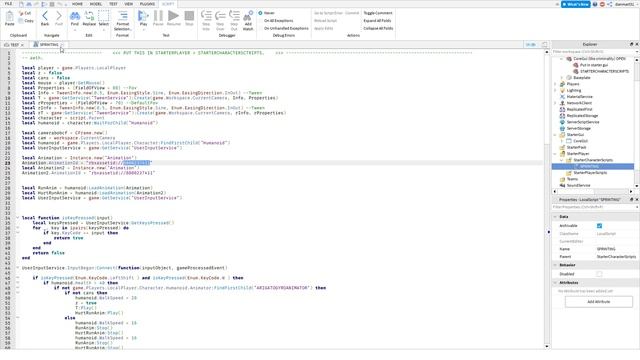Toggle the Archivable property checkbox
The width and height of the screenshot is (640, 360).
pyautogui.click(x=599, y=226)
